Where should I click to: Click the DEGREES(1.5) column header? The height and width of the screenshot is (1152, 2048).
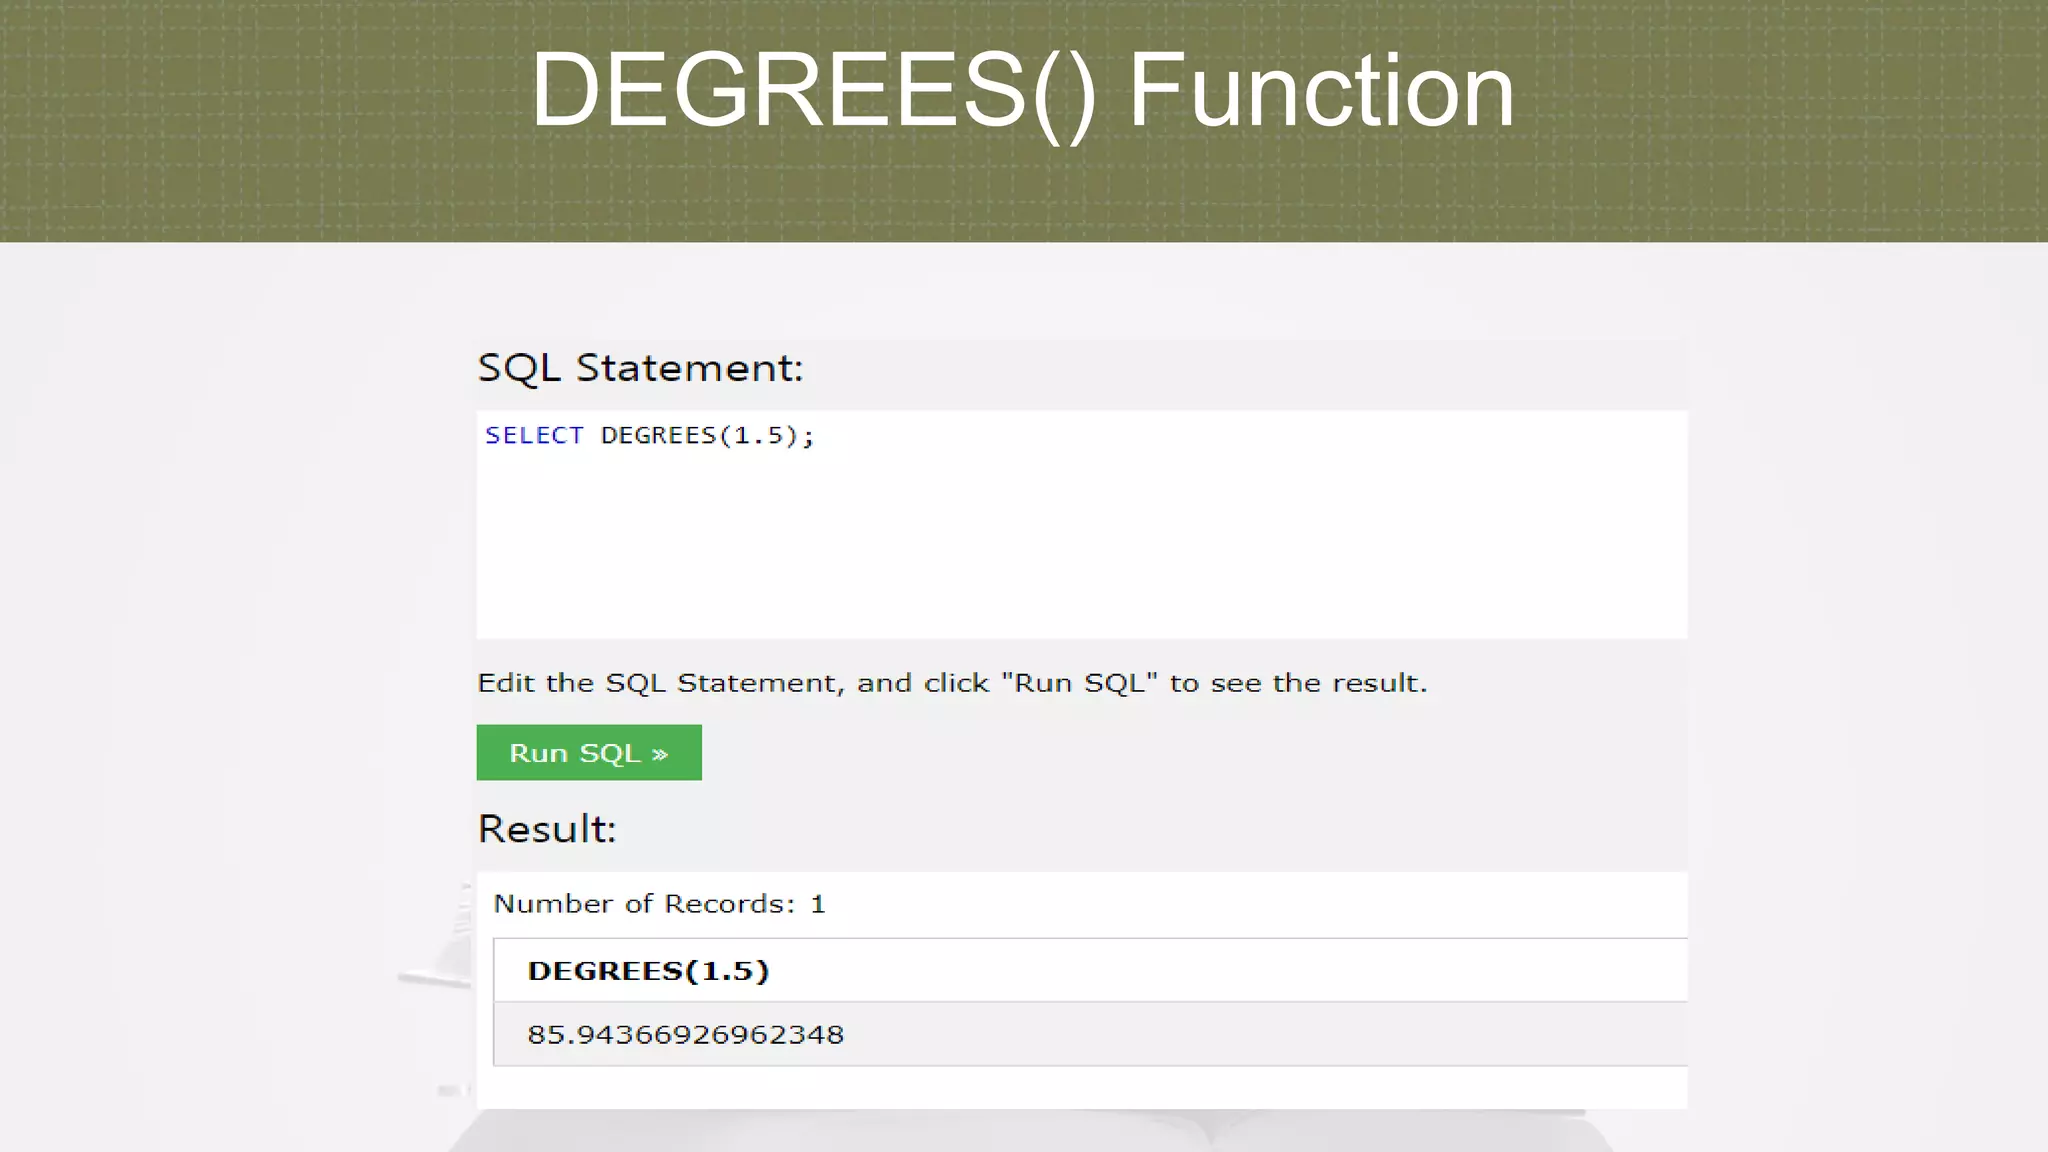click(648, 970)
